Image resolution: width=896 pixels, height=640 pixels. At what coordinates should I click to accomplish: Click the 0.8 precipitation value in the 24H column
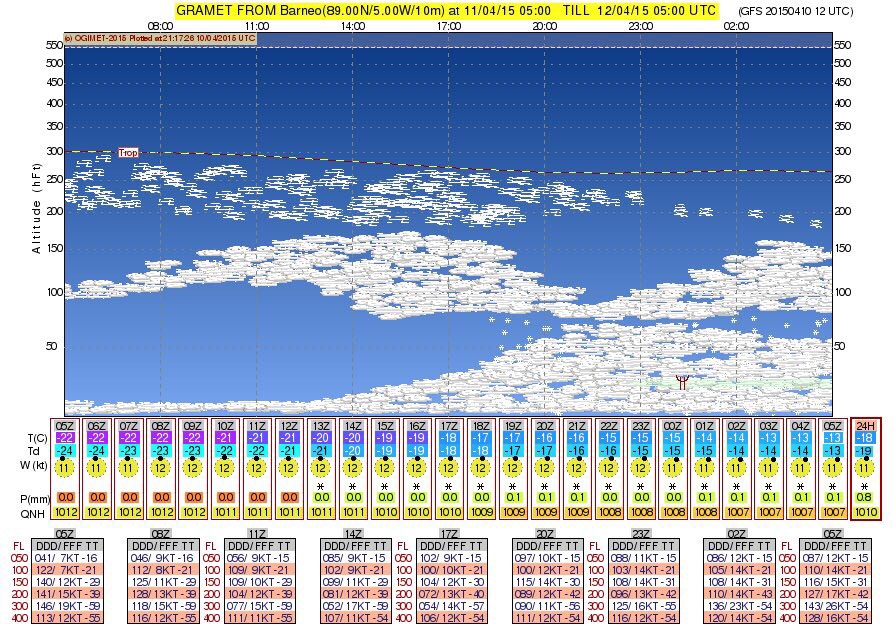coord(866,497)
